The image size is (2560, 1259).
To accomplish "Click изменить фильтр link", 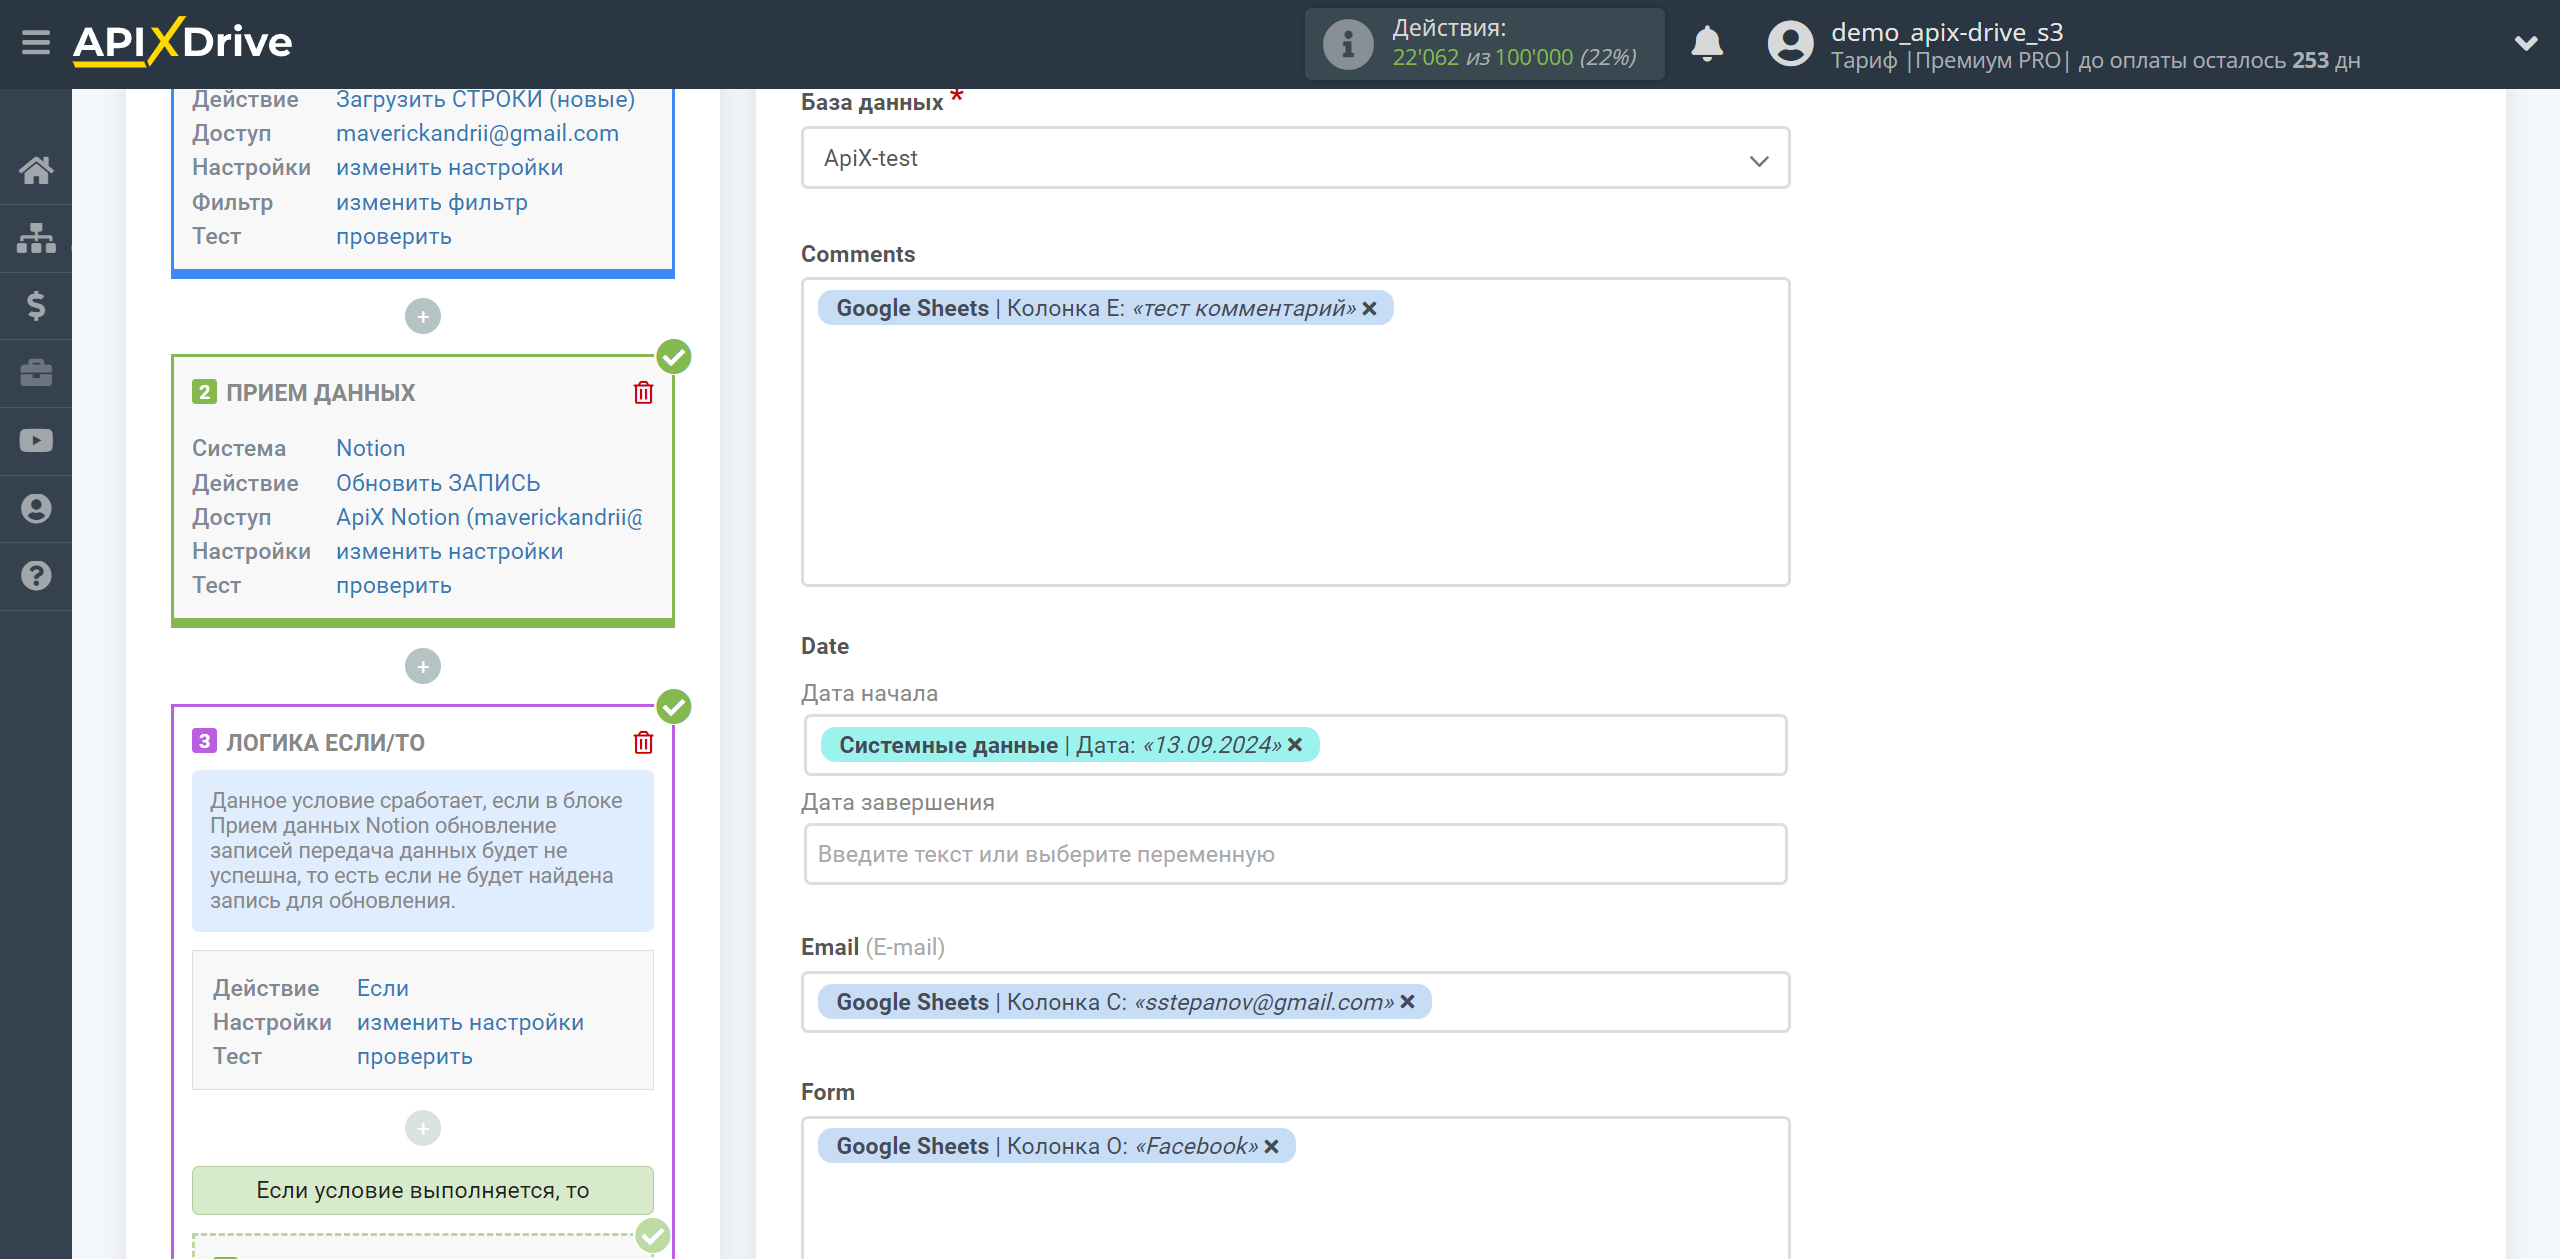I will click(432, 202).
